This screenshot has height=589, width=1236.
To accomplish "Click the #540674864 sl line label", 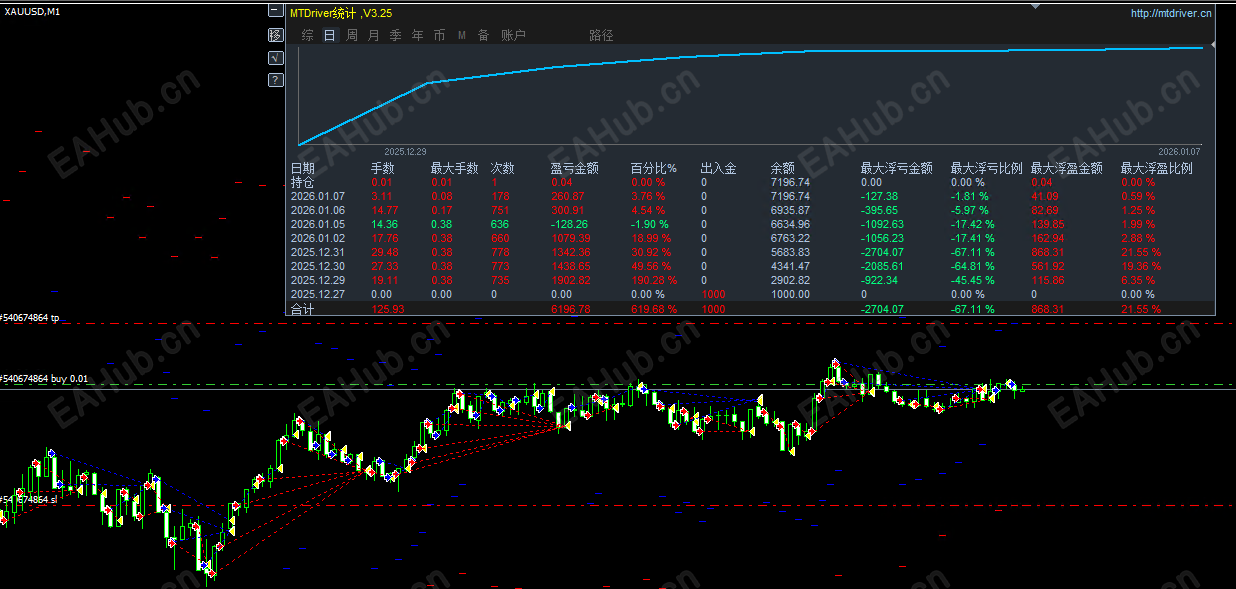I will pyautogui.click(x=29, y=499).
